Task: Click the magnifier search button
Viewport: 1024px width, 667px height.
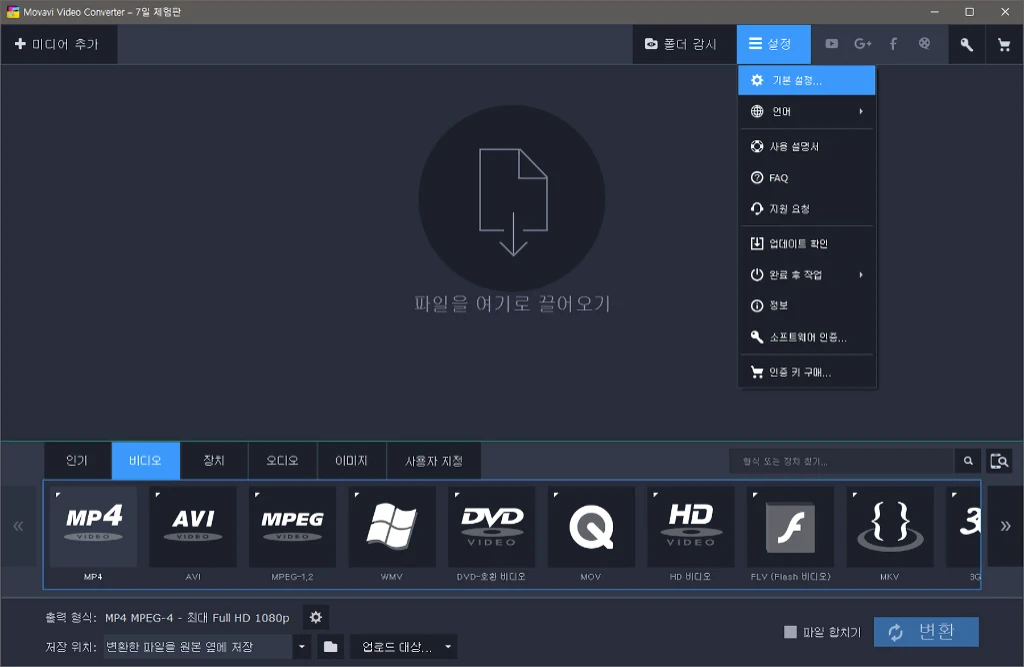Action: (x=968, y=461)
